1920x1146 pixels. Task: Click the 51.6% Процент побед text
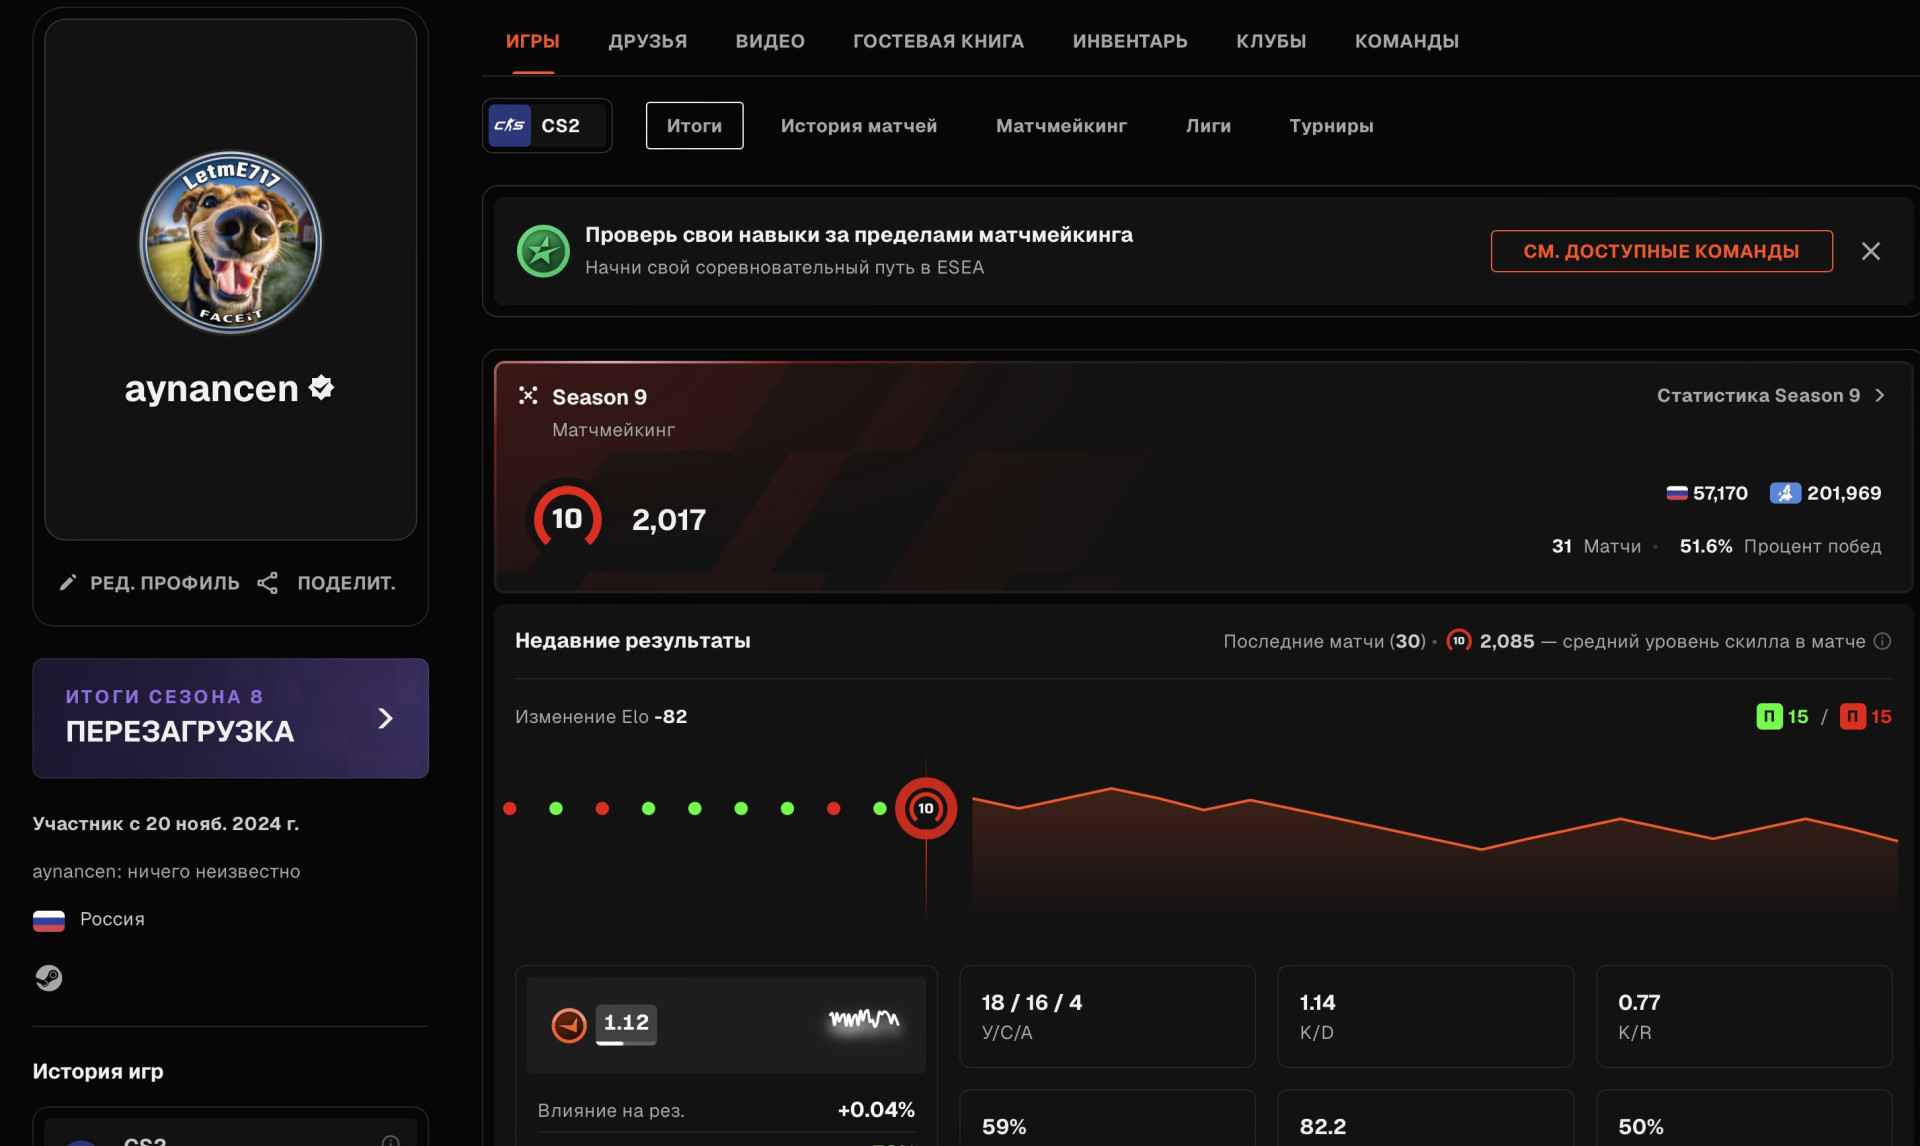pyautogui.click(x=1780, y=546)
